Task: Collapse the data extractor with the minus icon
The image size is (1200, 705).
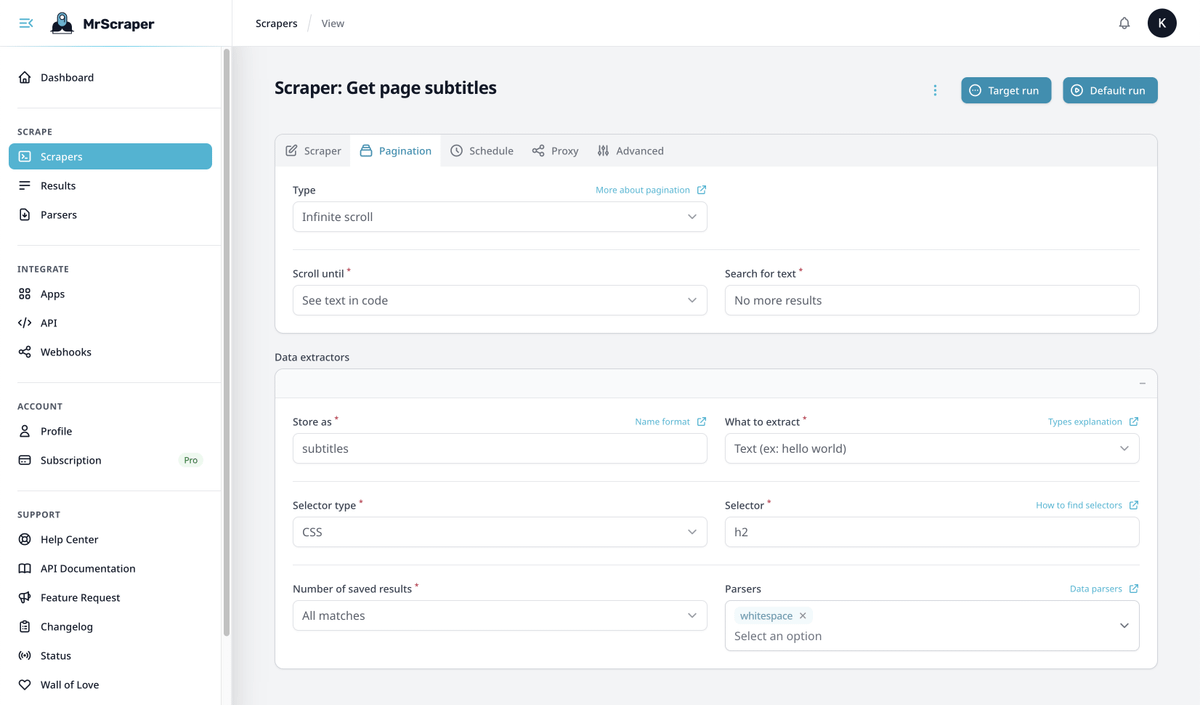Action: [x=1142, y=383]
